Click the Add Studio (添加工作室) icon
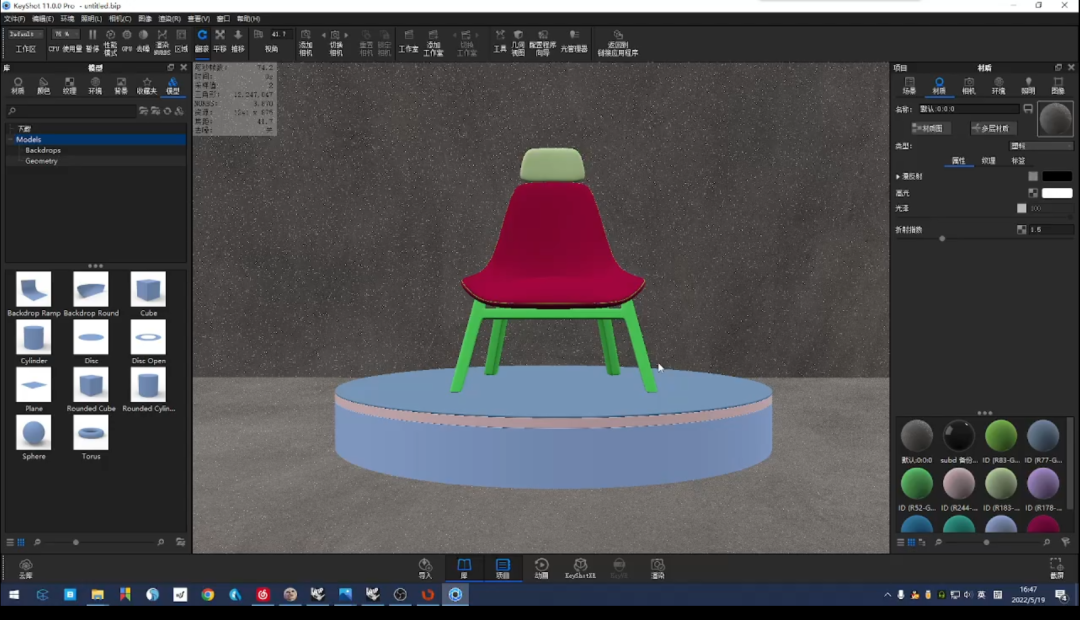Viewport: 1080px width, 620px height. pyautogui.click(x=433, y=42)
